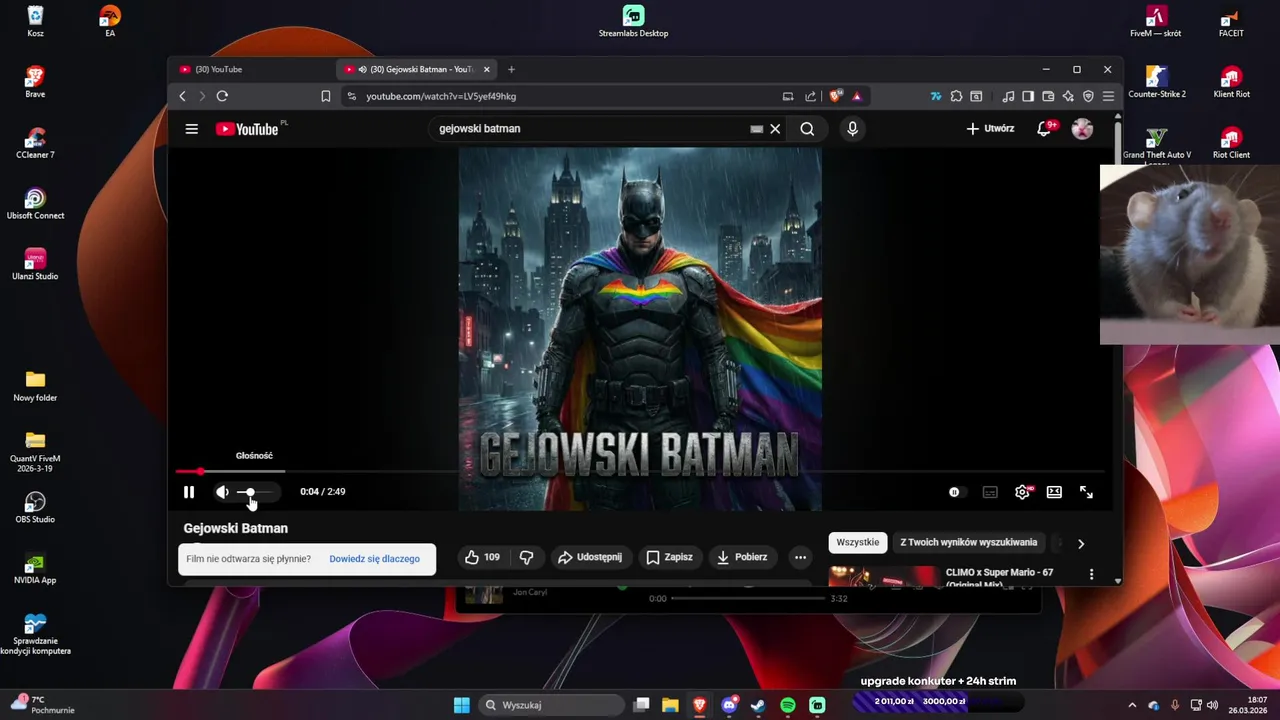Submit search with magnifying glass button
This screenshot has width=1280, height=720.
(x=807, y=129)
